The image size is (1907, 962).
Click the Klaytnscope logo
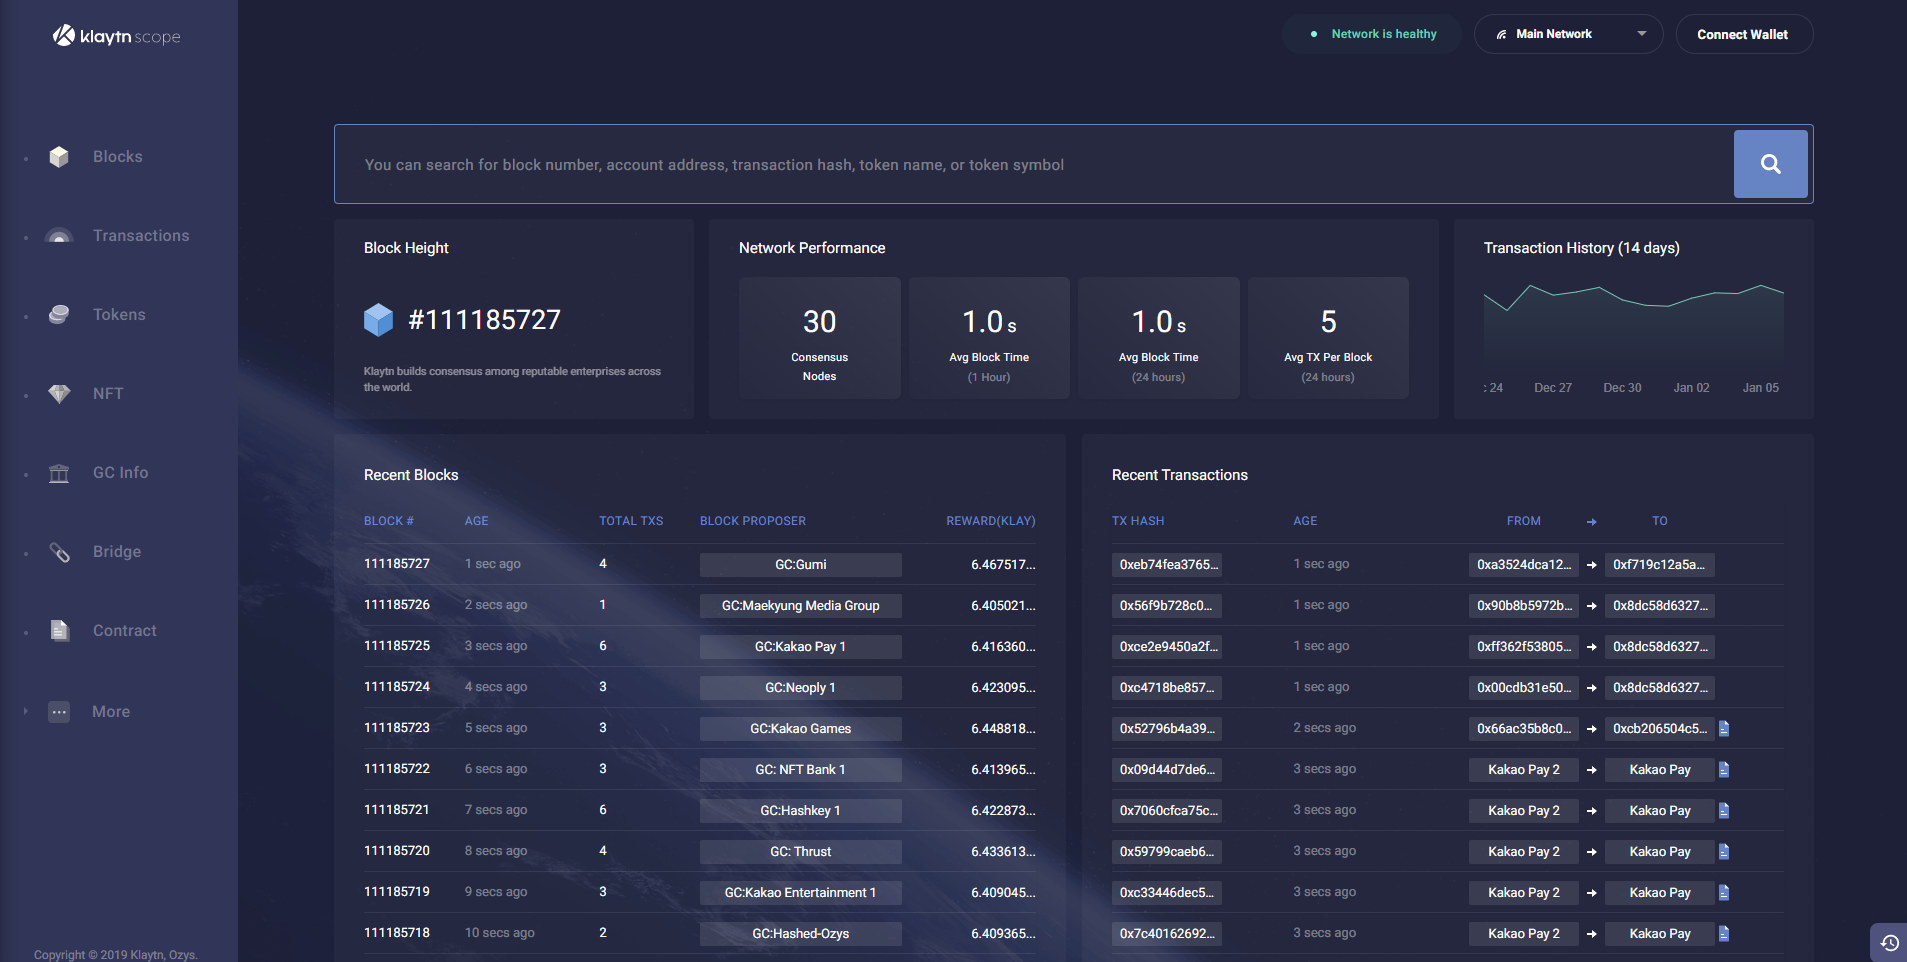point(117,36)
